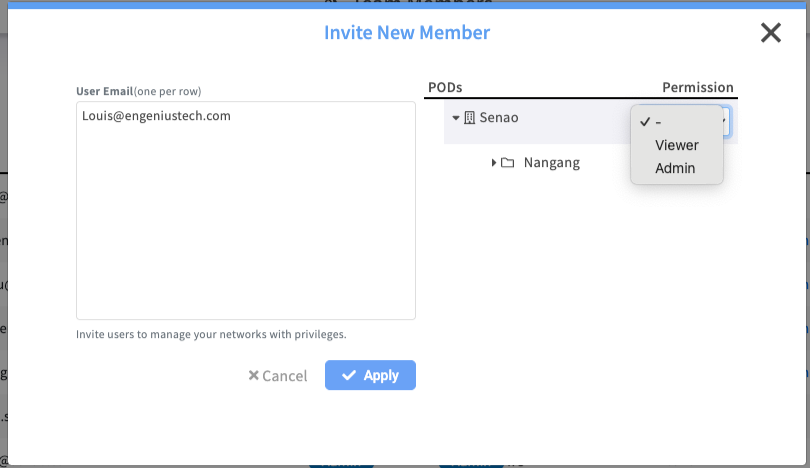Click the checkmark icon on Apply
This screenshot has width=810, height=472.
349,376
